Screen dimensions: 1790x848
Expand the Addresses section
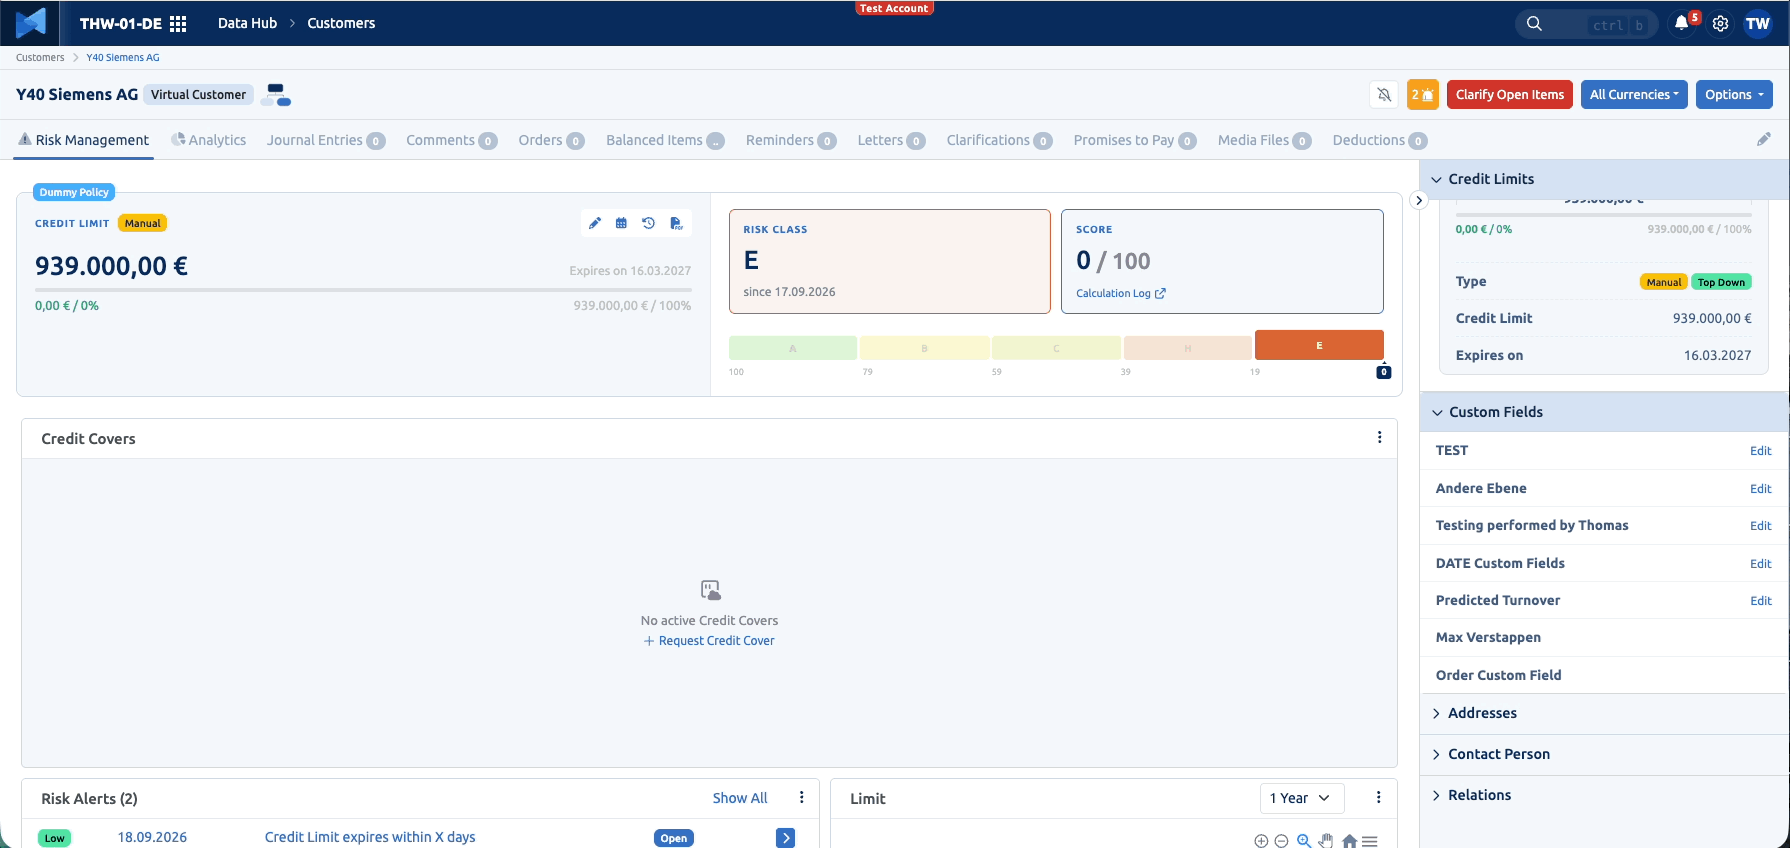point(1604,713)
